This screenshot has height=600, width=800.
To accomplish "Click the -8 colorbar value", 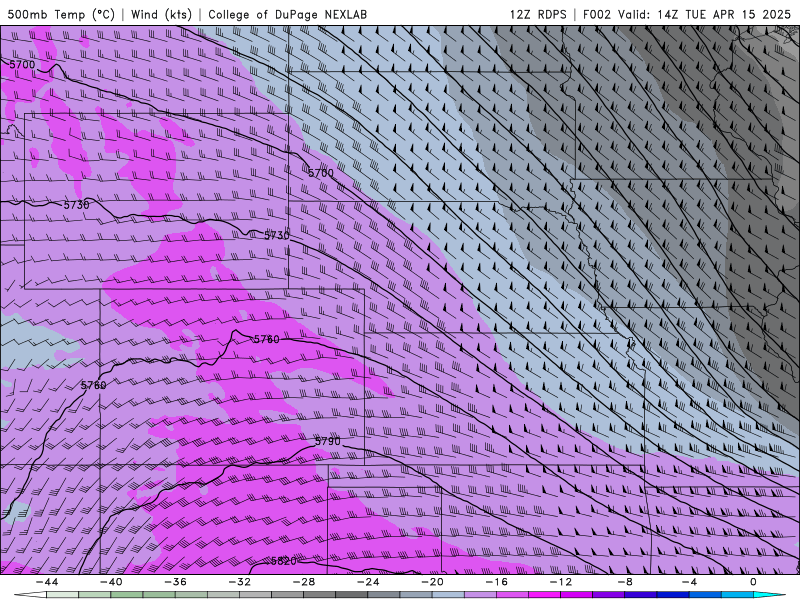I will click(x=624, y=582).
